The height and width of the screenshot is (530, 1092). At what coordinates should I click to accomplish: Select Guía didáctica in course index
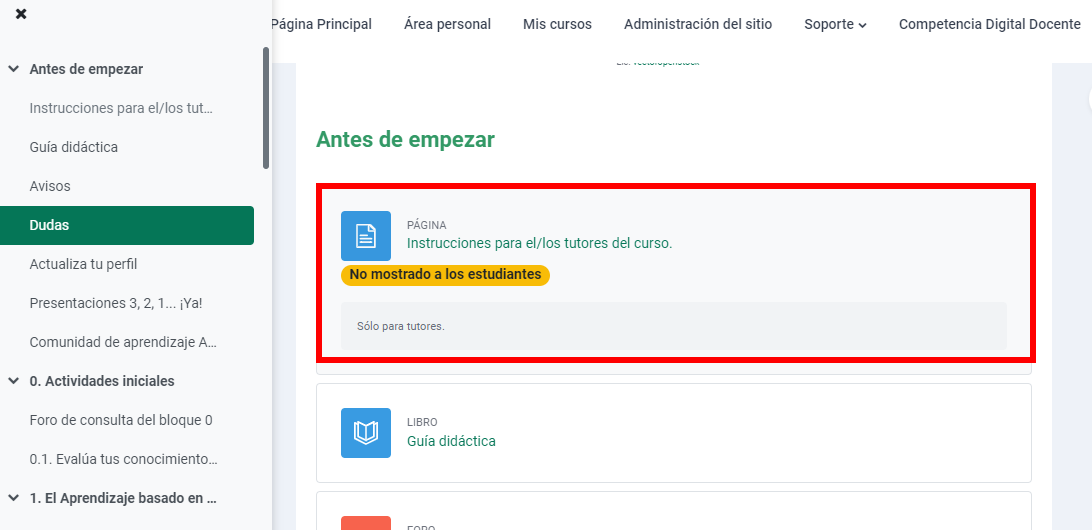[74, 148]
